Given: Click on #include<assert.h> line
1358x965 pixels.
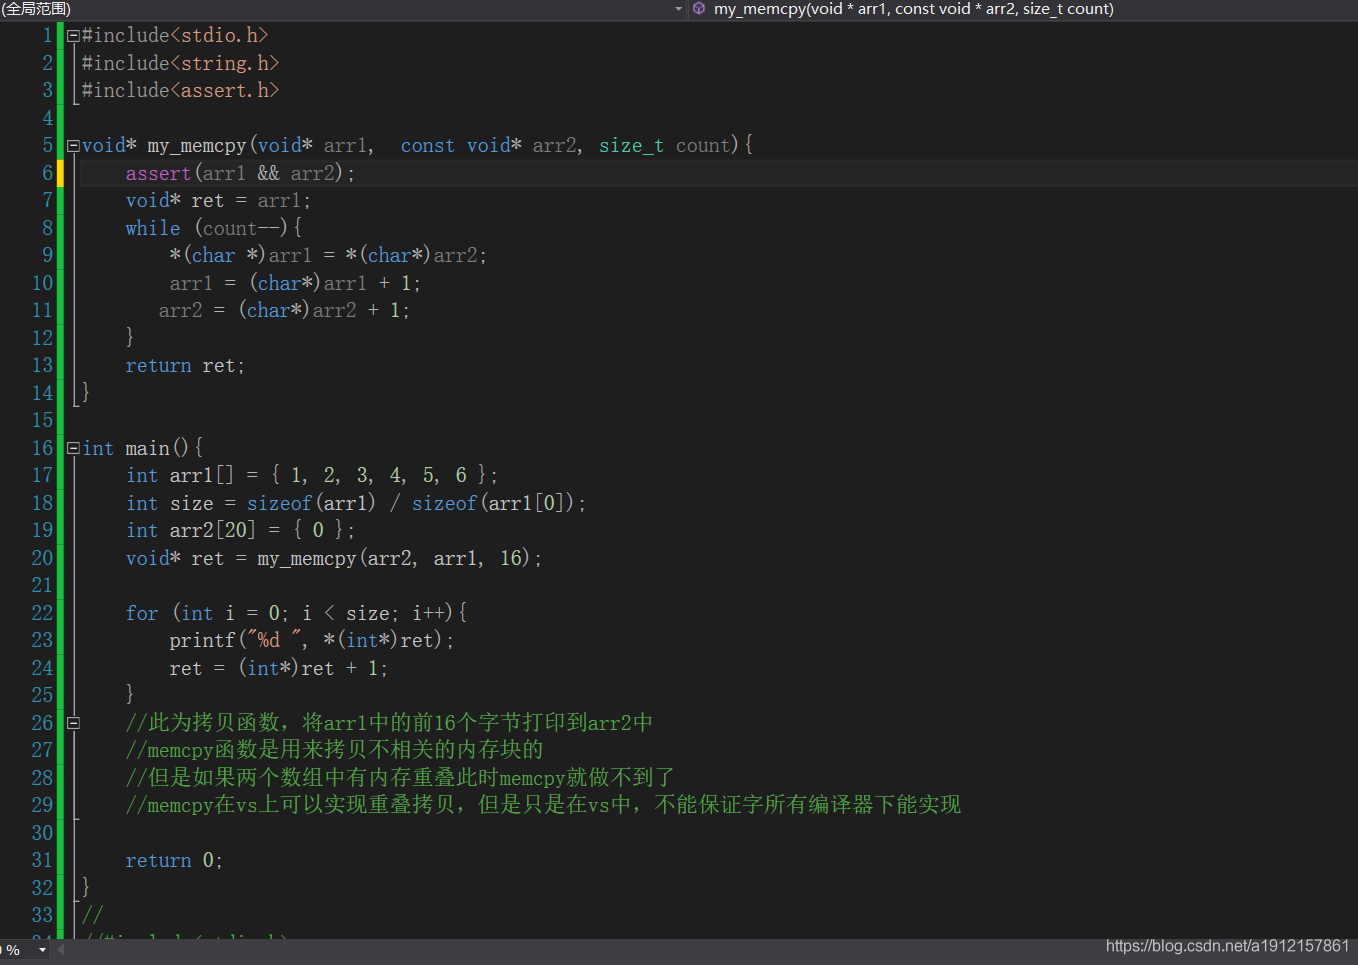Looking at the screenshot, I should 180,91.
